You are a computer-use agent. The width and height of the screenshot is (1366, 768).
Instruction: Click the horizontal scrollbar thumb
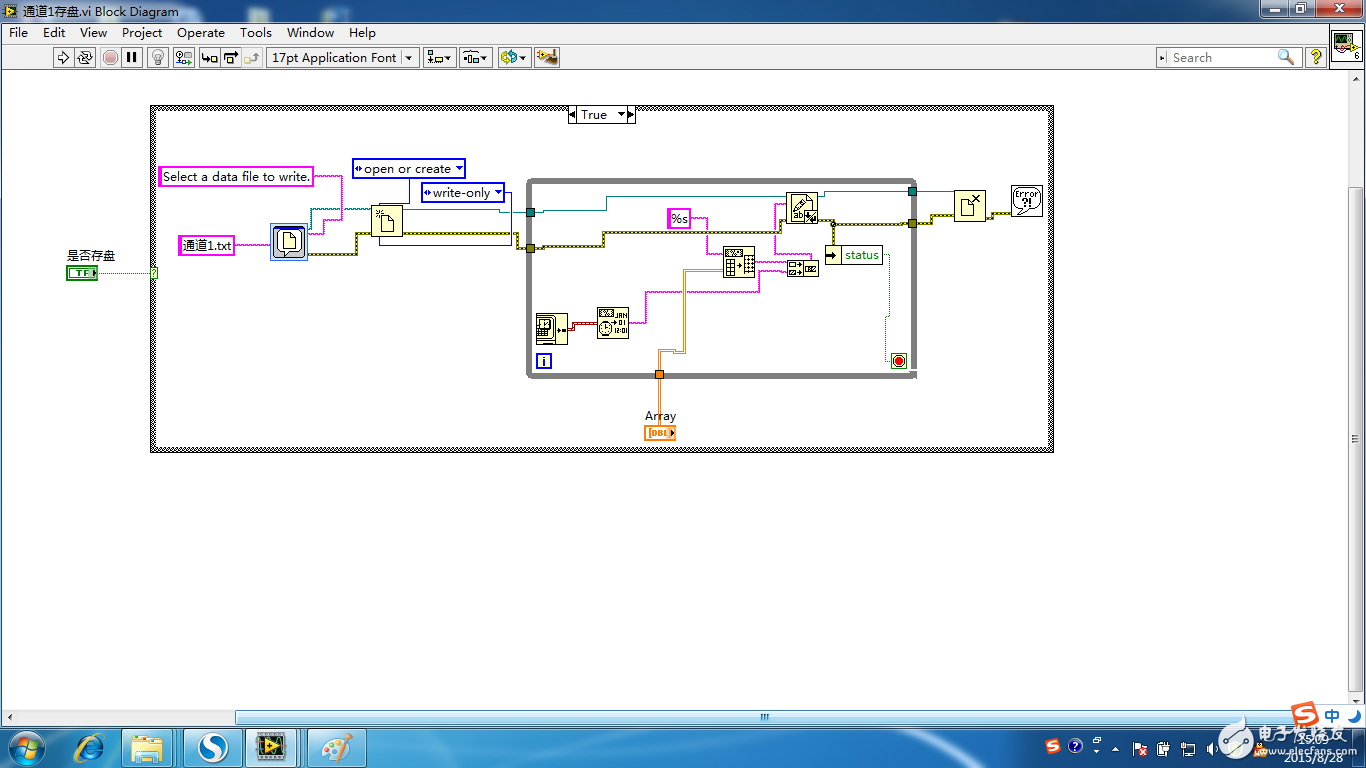click(x=764, y=717)
